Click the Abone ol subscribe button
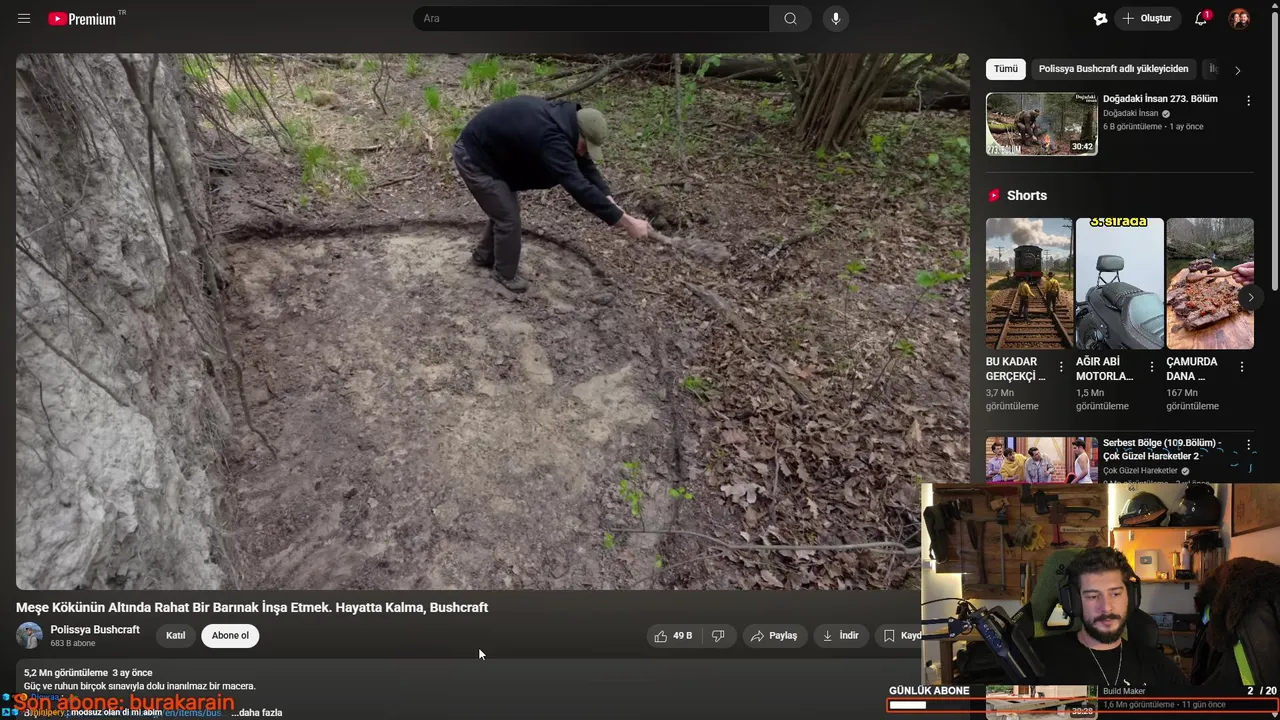Image resolution: width=1280 pixels, height=720 pixels. tap(230, 636)
